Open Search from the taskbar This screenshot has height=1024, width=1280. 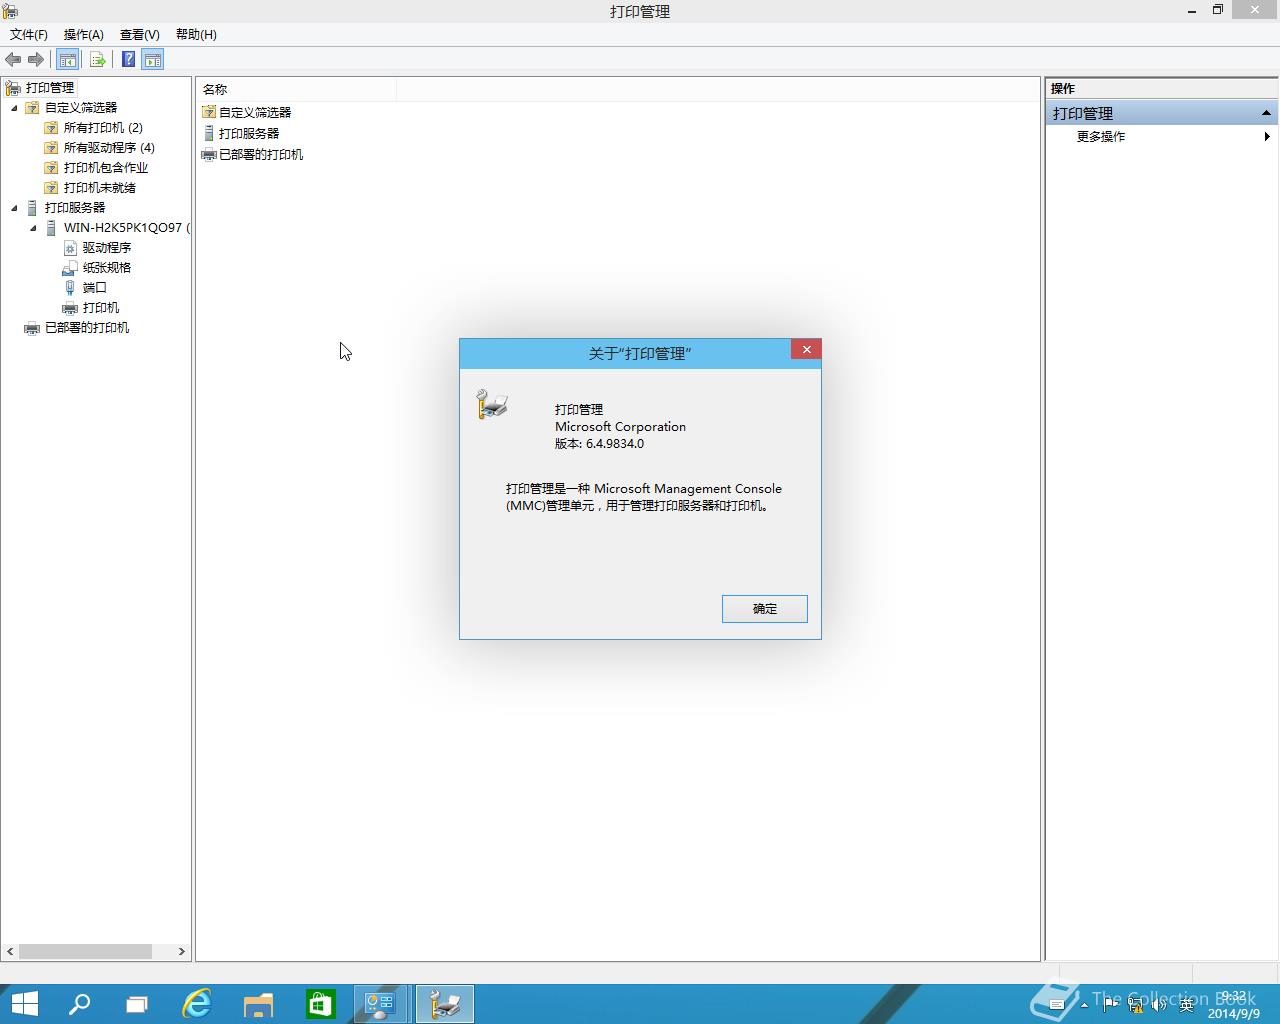click(79, 1004)
